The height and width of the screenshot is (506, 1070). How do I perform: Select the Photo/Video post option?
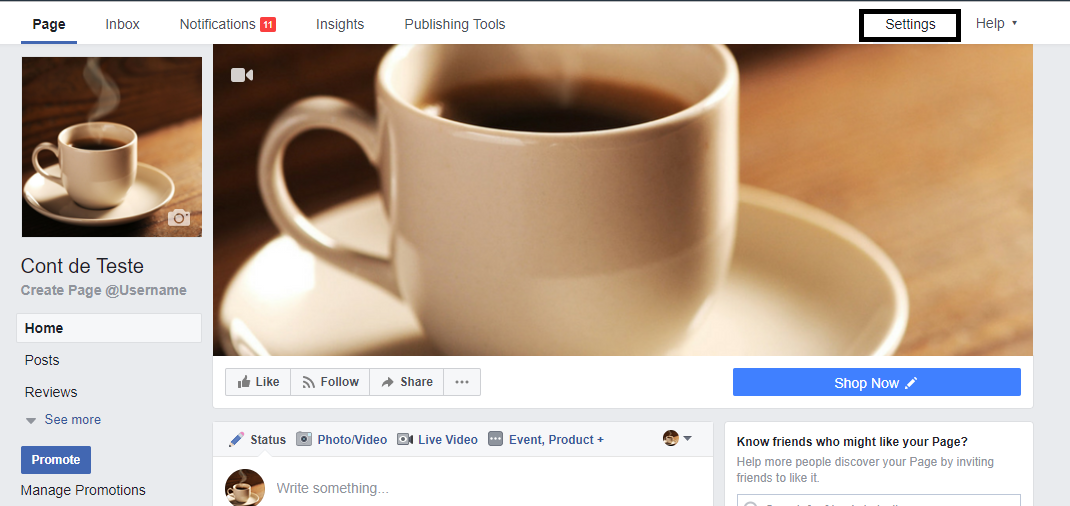click(x=341, y=439)
